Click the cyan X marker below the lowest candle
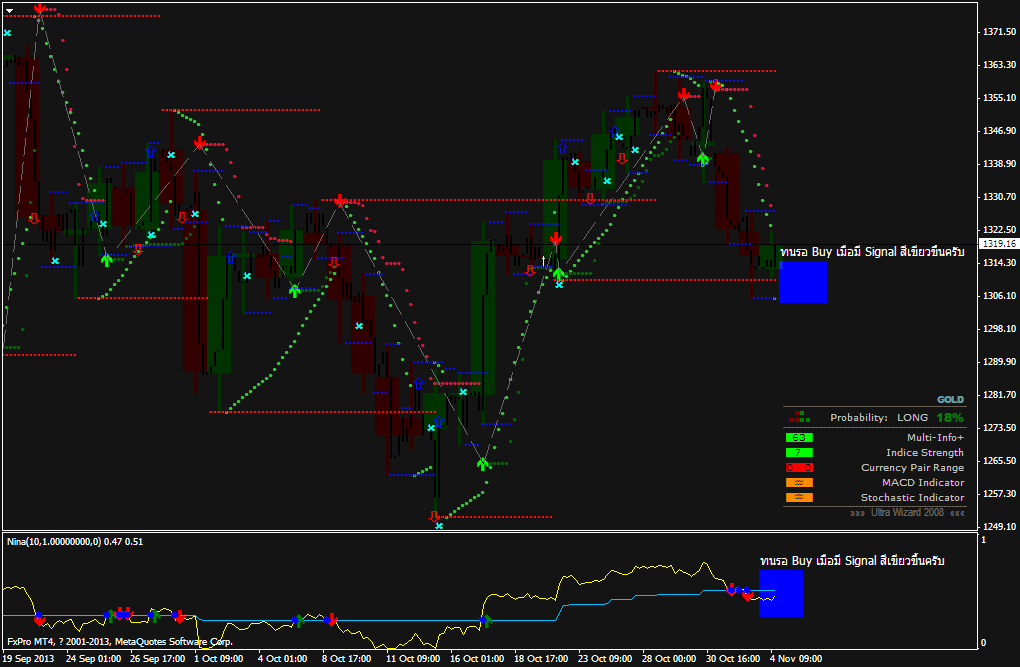This screenshot has height=667, width=1020. [439, 526]
